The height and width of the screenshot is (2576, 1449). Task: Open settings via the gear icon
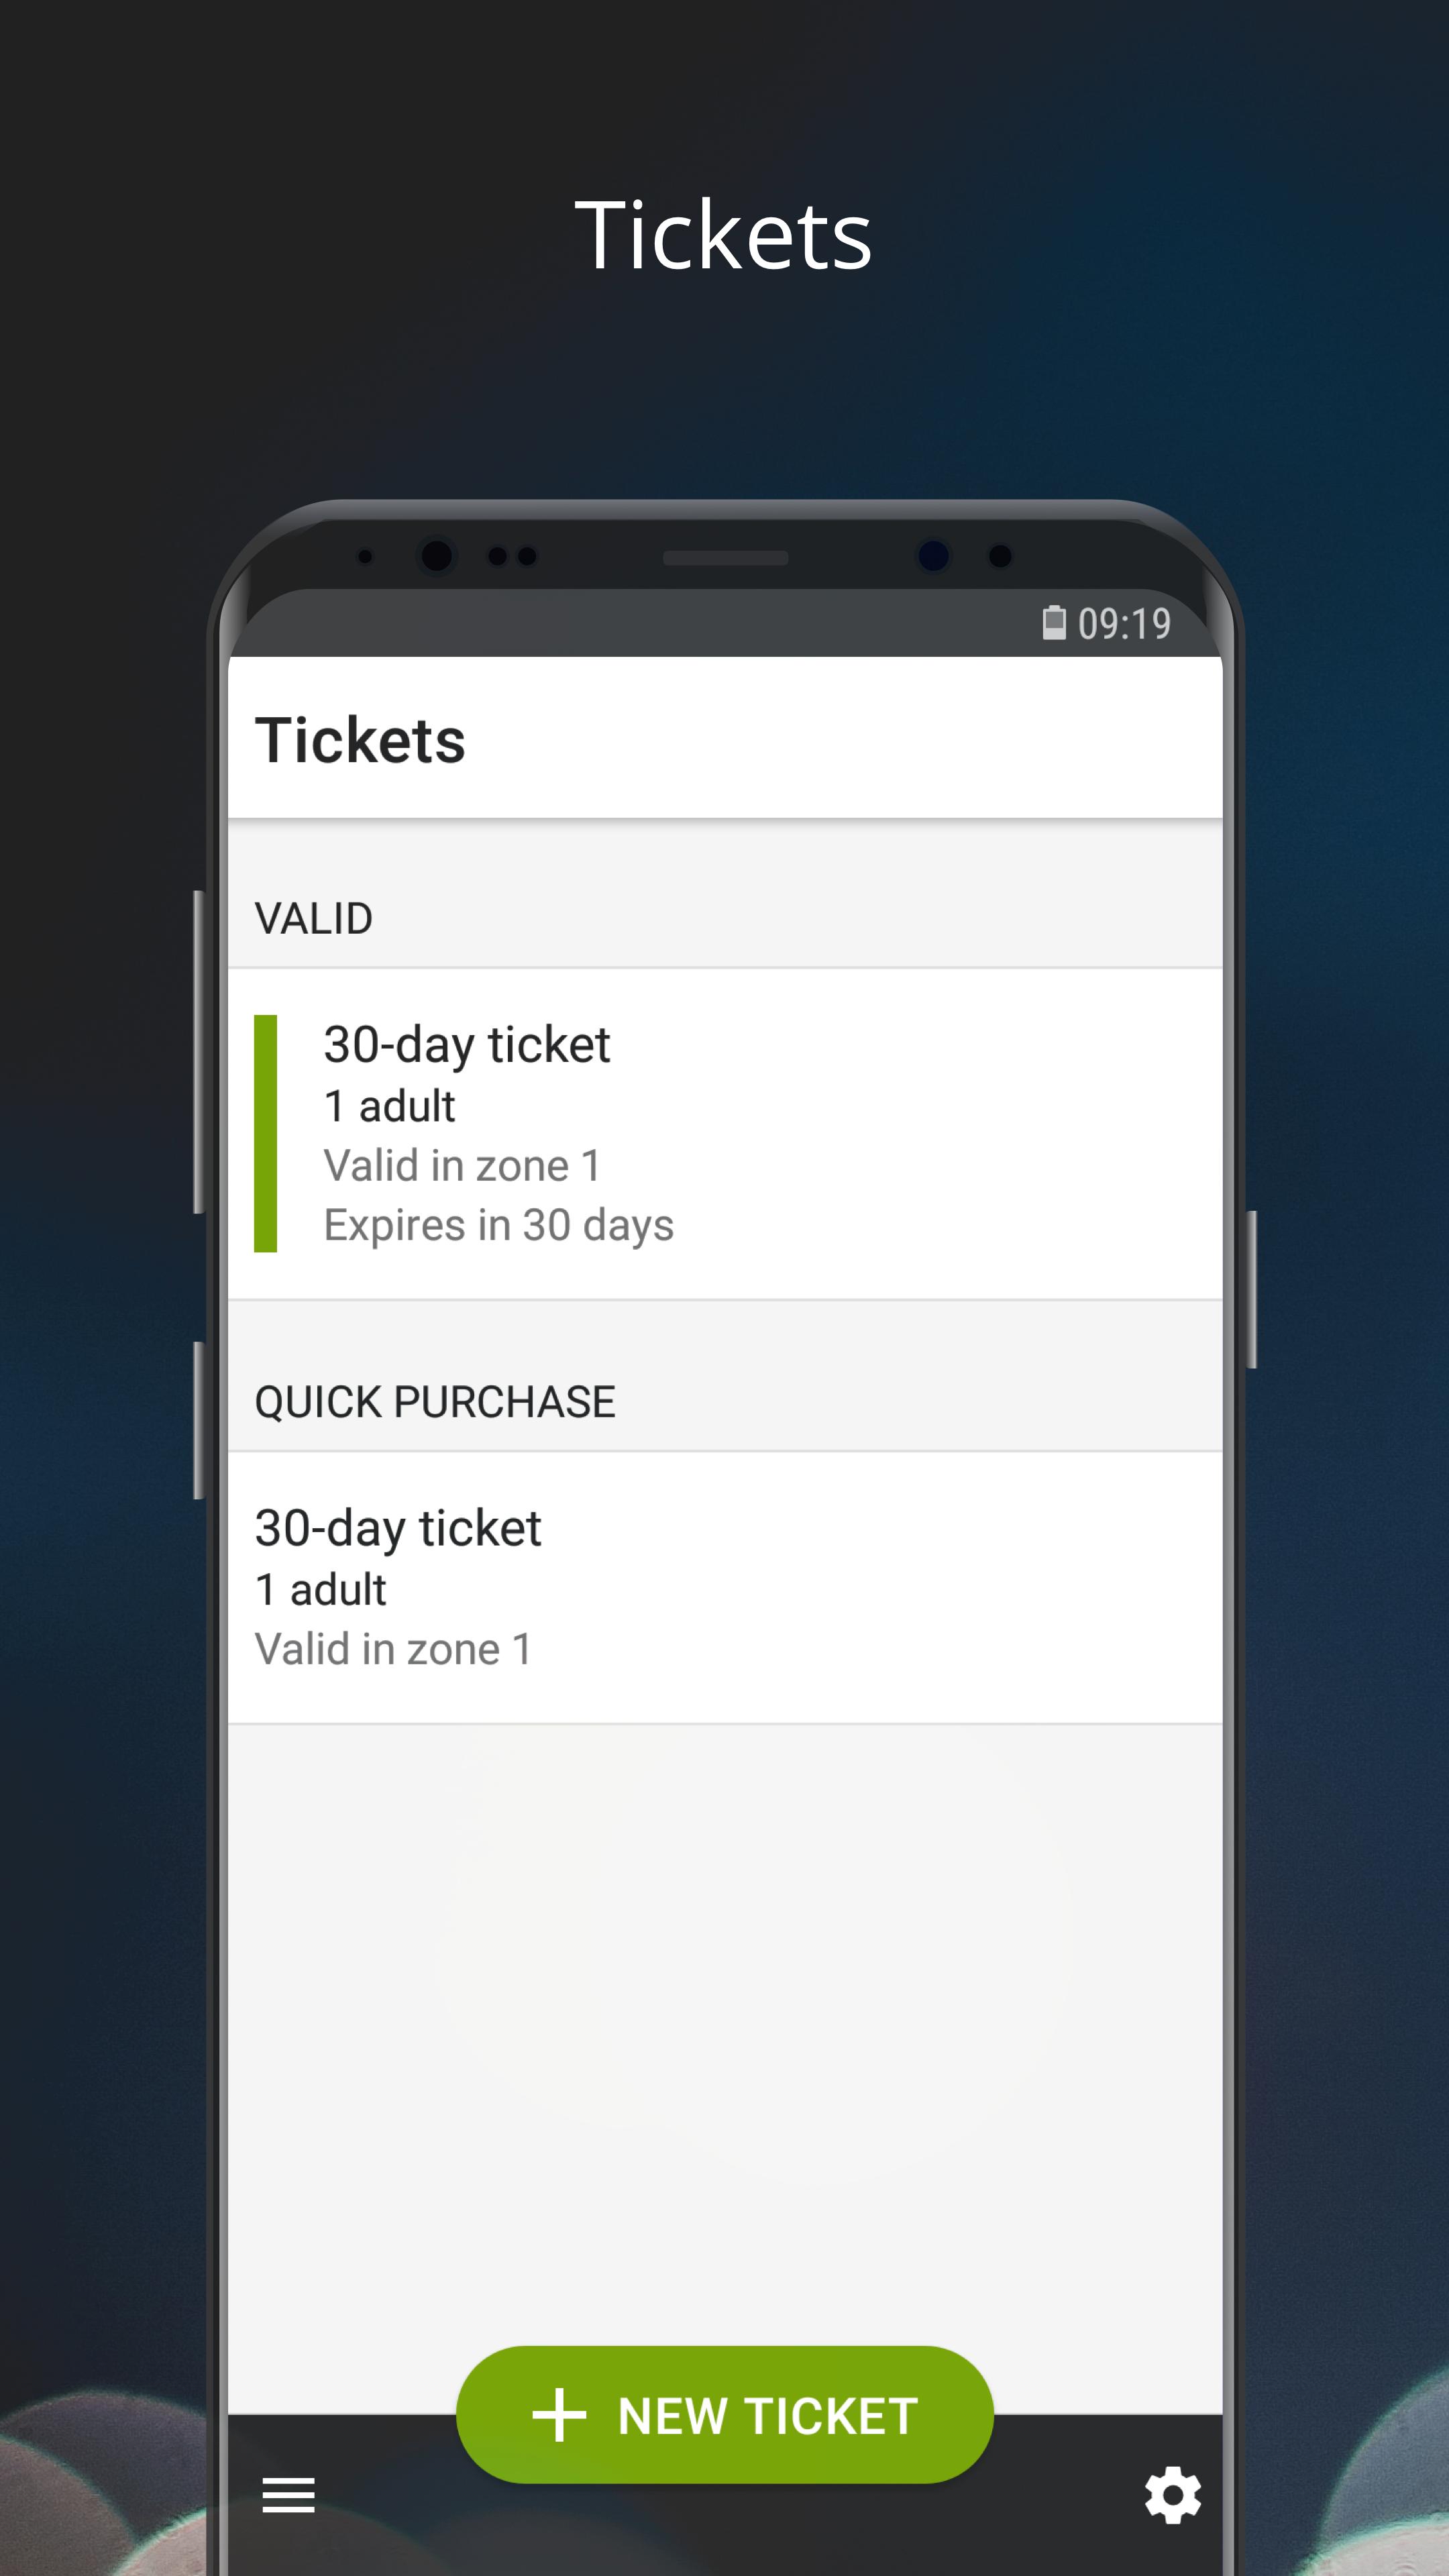(1172, 2495)
